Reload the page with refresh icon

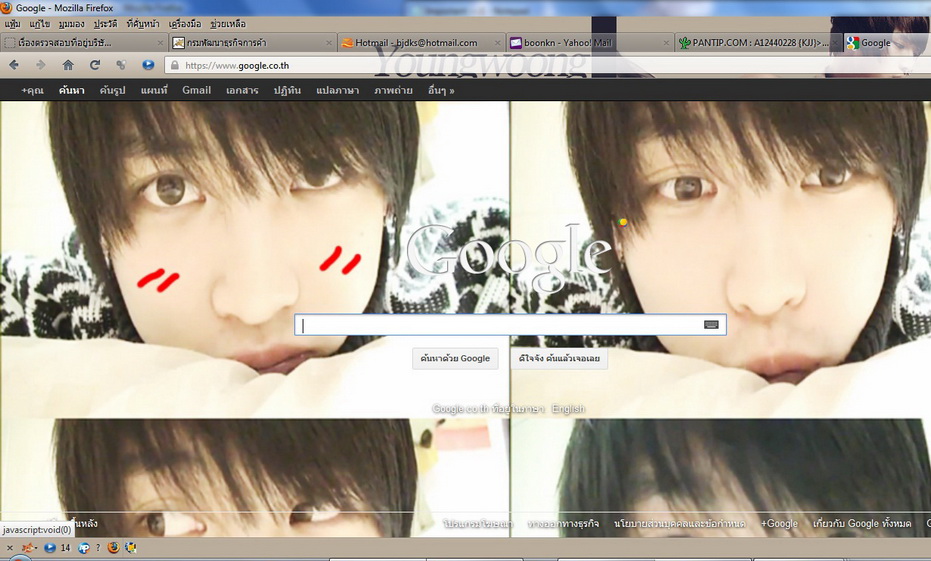94,65
